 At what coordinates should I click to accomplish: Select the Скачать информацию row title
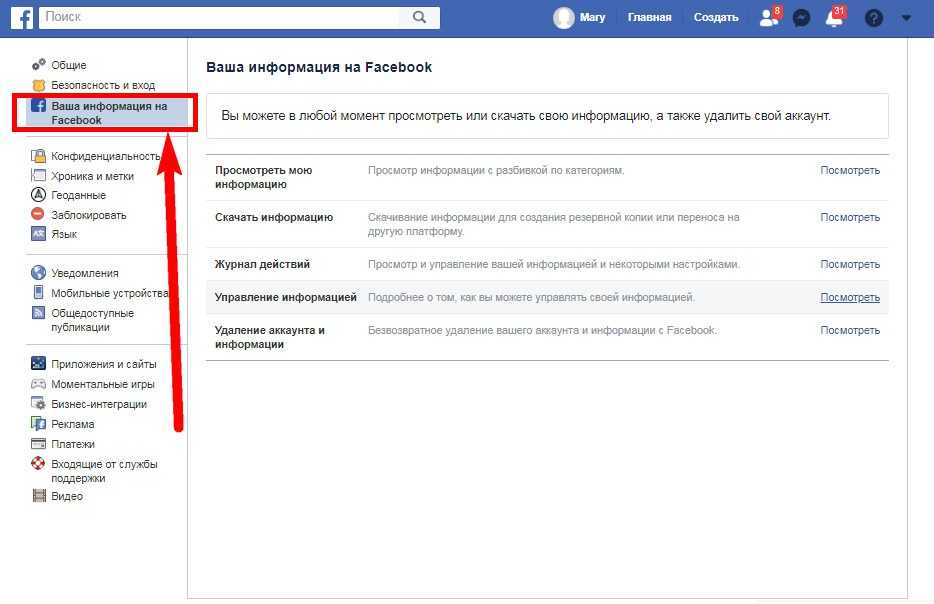click(274, 217)
